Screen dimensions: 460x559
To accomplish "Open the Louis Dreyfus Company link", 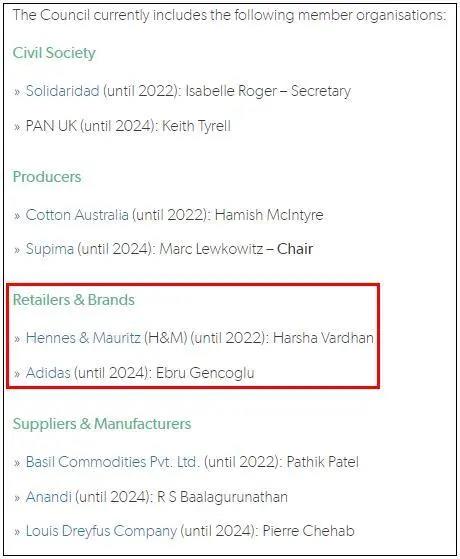I will (x=101, y=531).
